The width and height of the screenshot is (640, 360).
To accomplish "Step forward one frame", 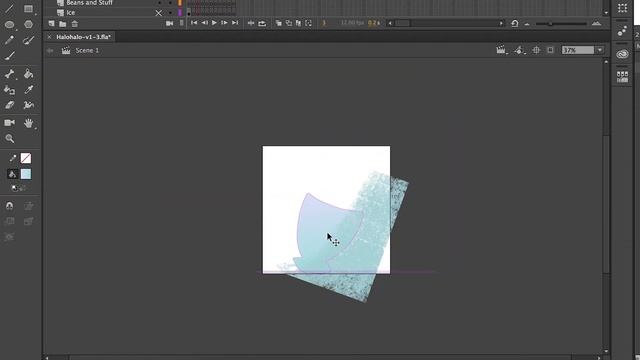I will pyautogui.click(x=224, y=23).
